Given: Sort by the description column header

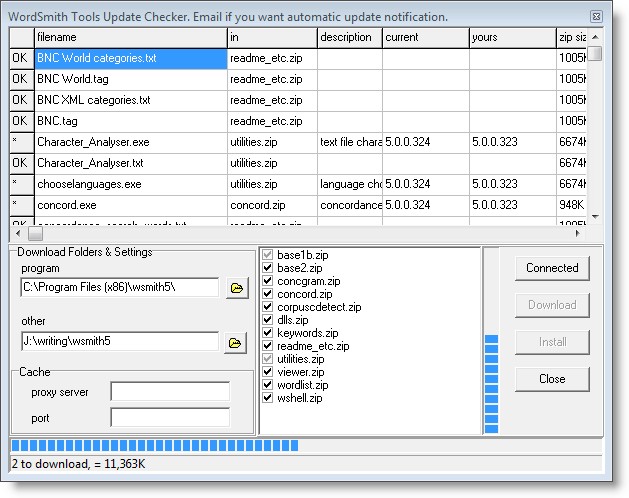Looking at the screenshot, I should point(349,37).
